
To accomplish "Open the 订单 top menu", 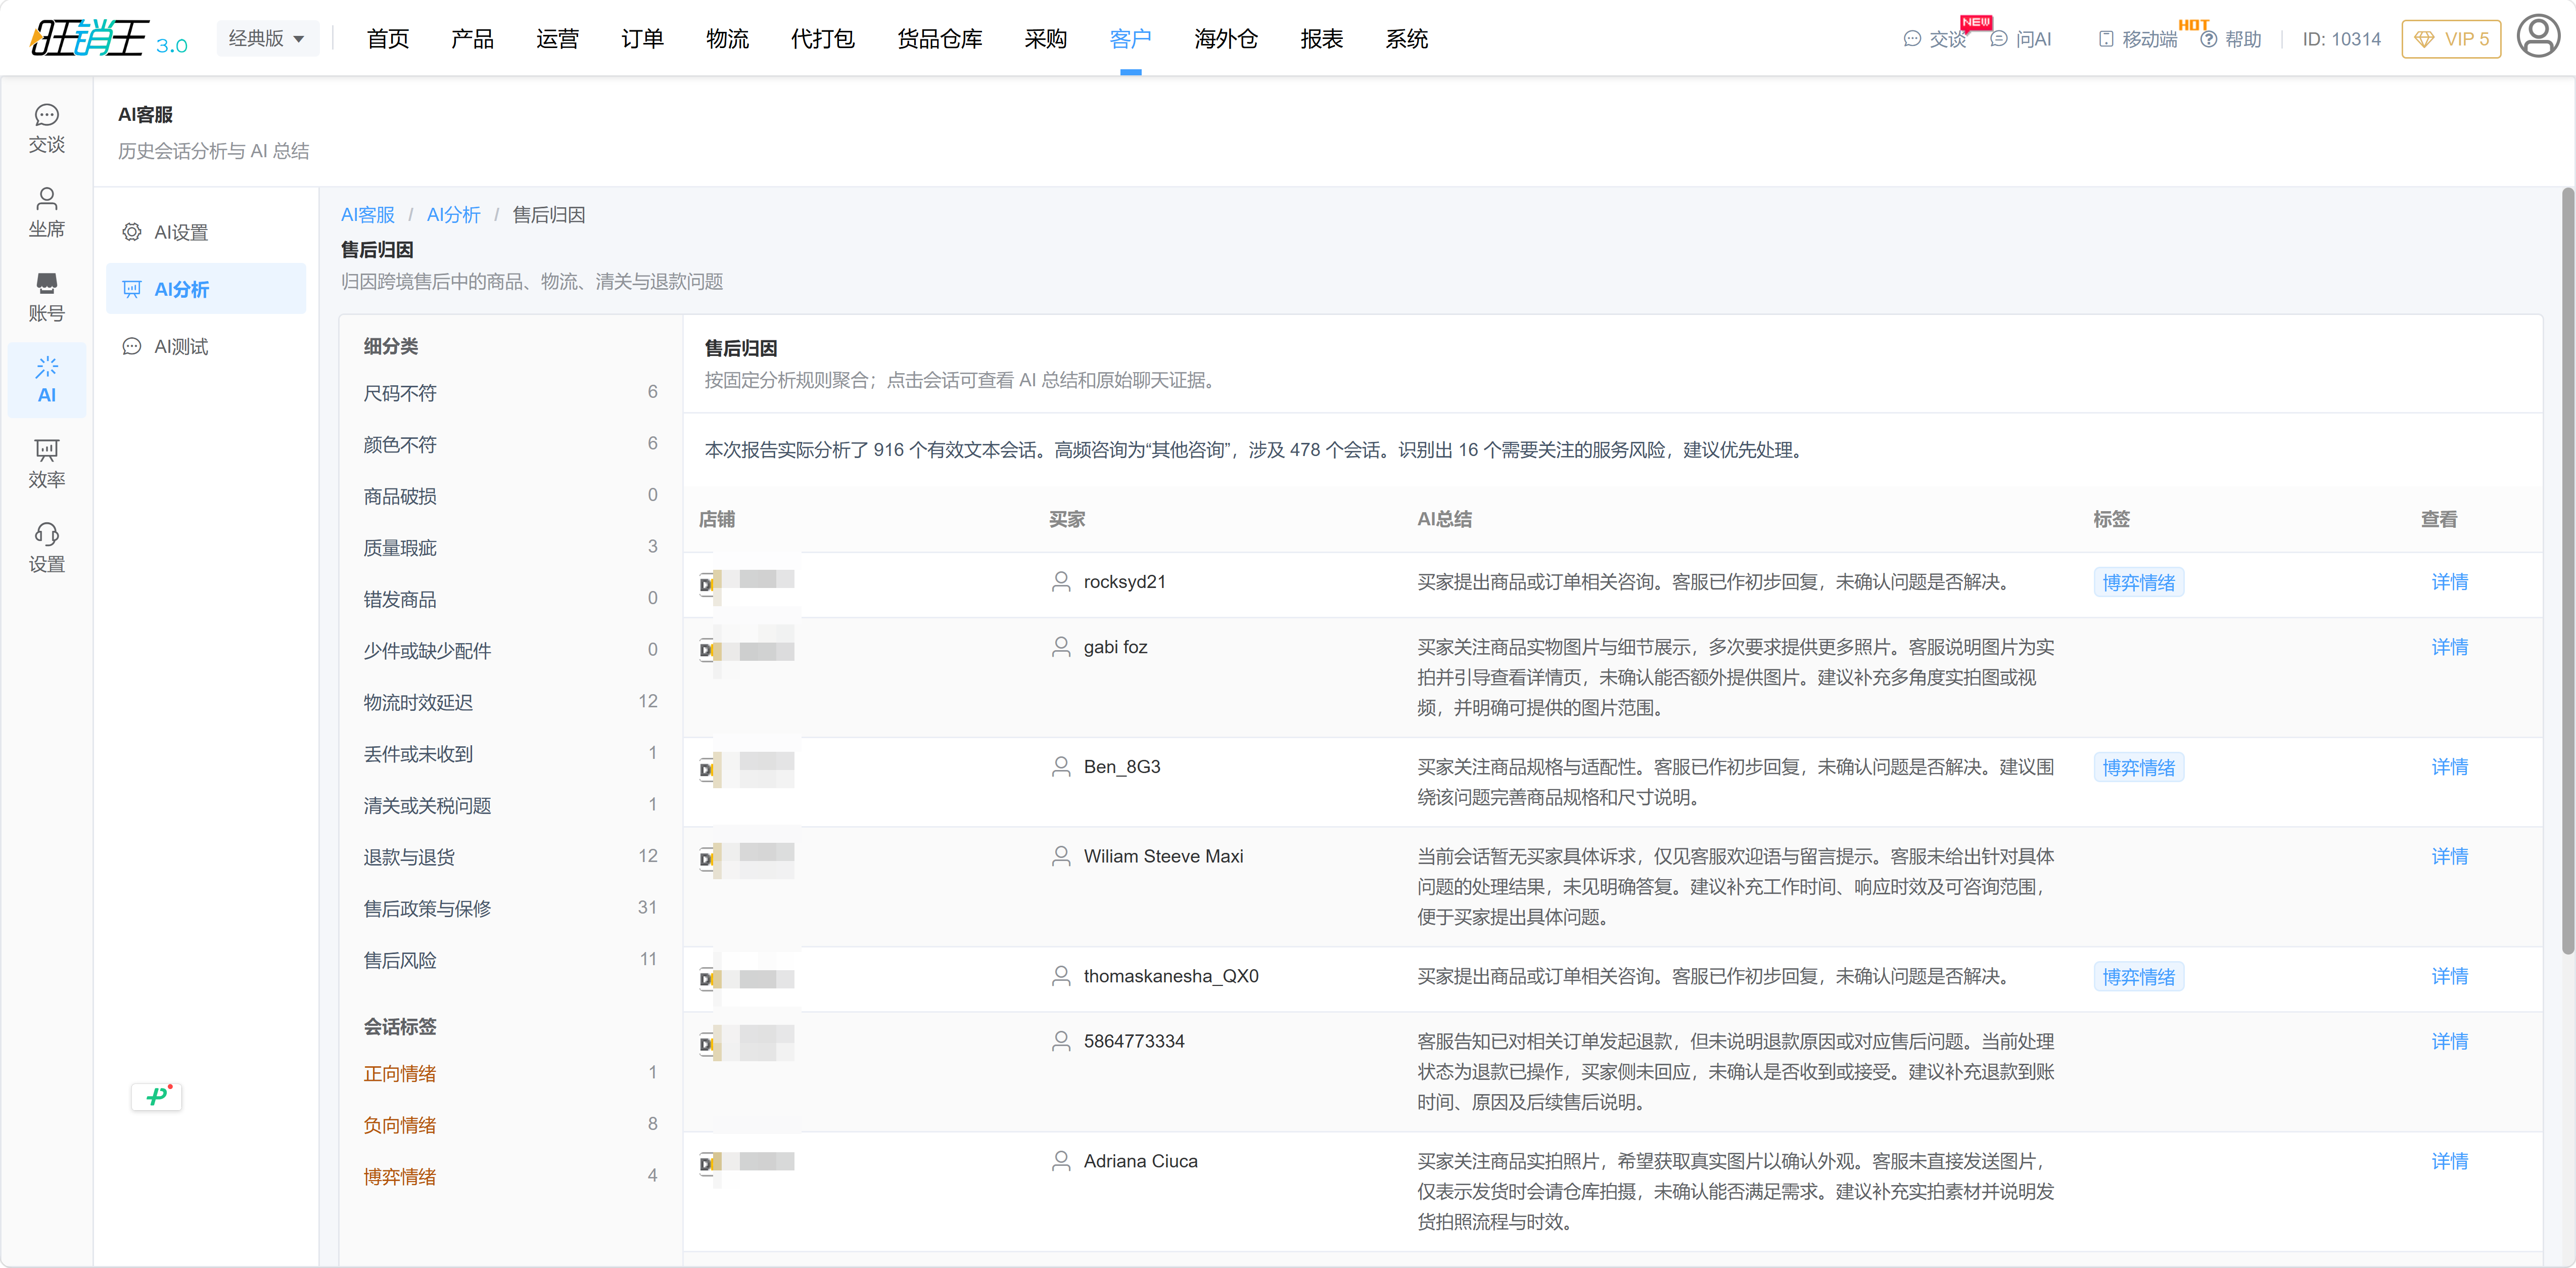I will point(642,38).
